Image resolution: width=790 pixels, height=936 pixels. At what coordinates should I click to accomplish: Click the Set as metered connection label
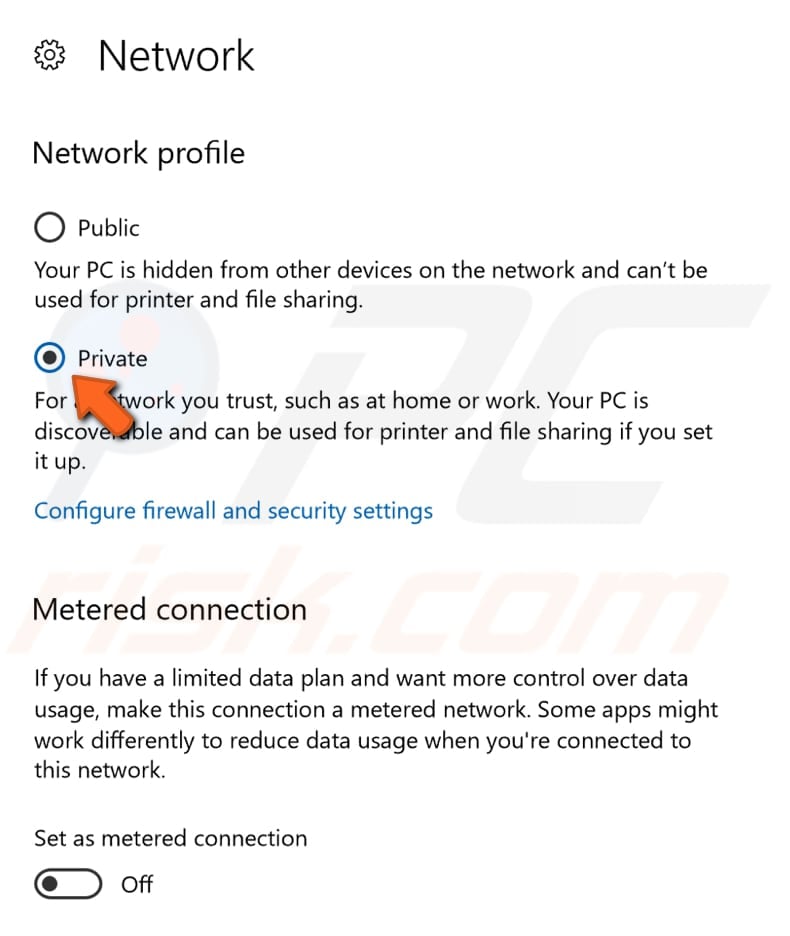point(169,838)
